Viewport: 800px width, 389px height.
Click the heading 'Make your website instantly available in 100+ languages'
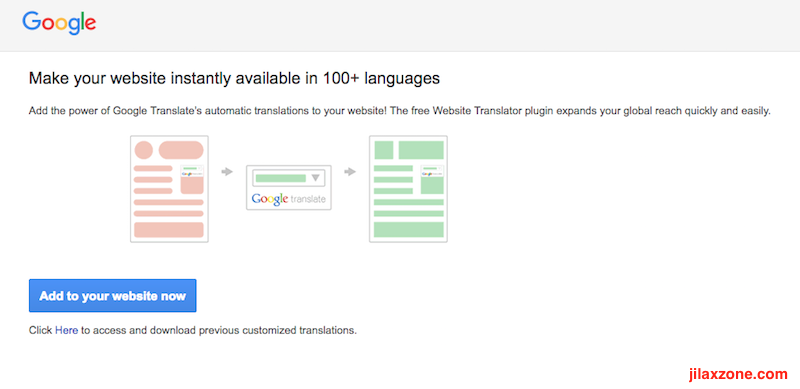(234, 79)
